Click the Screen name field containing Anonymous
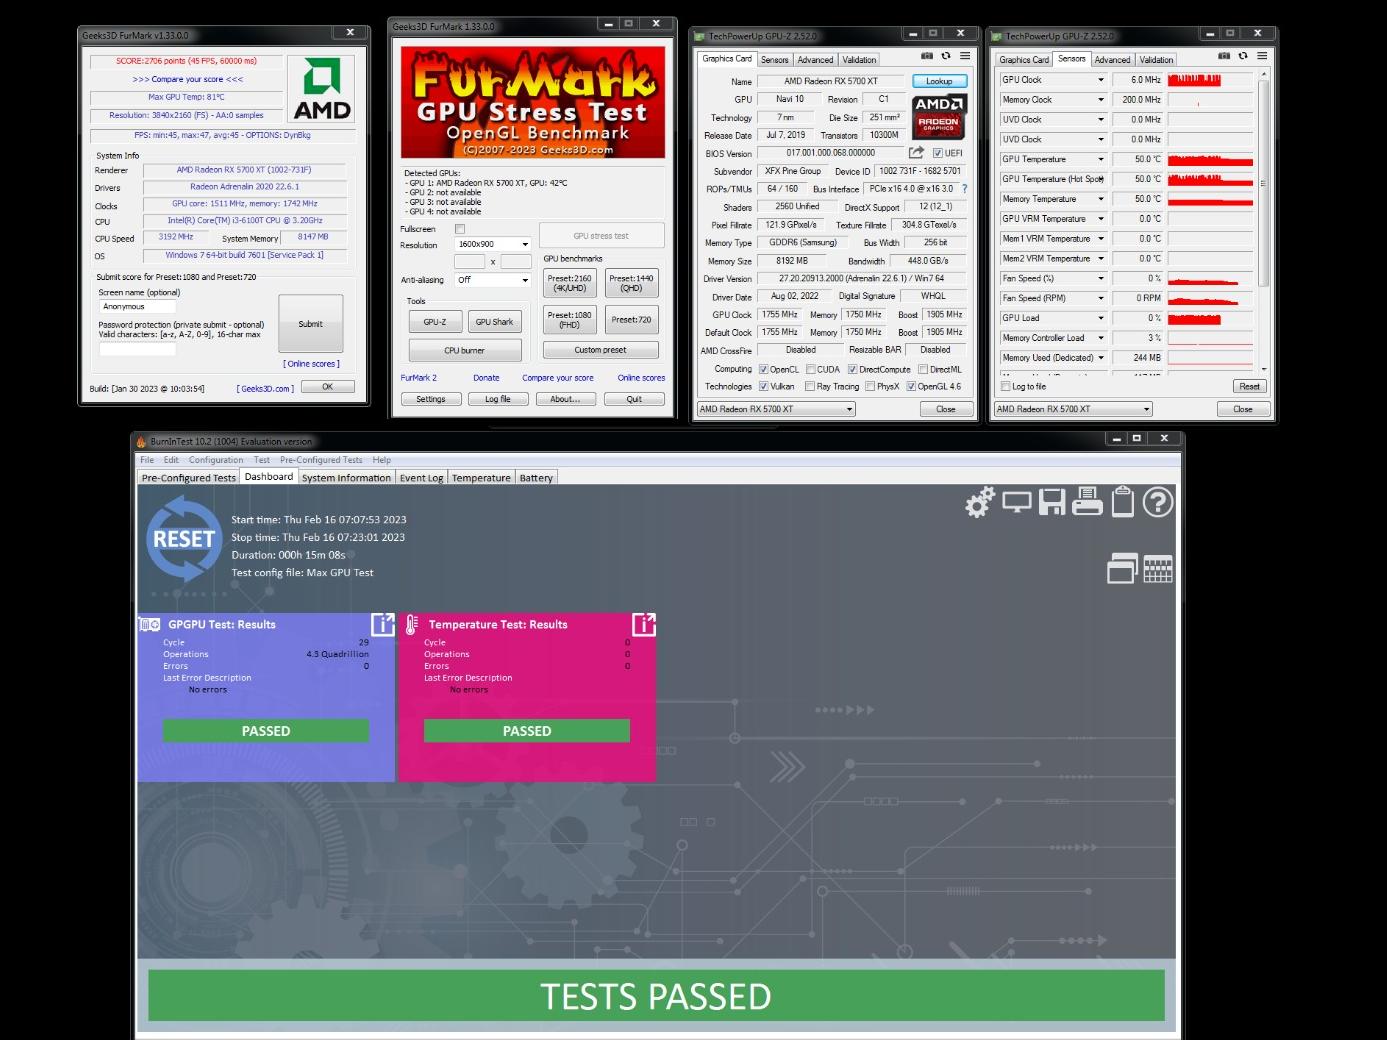The width and height of the screenshot is (1387, 1040). pyautogui.click(x=138, y=307)
